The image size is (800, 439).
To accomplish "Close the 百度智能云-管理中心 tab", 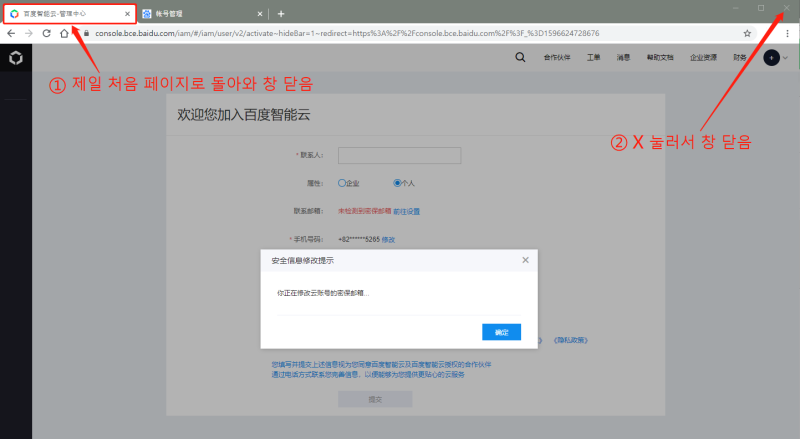I will coord(127,14).
